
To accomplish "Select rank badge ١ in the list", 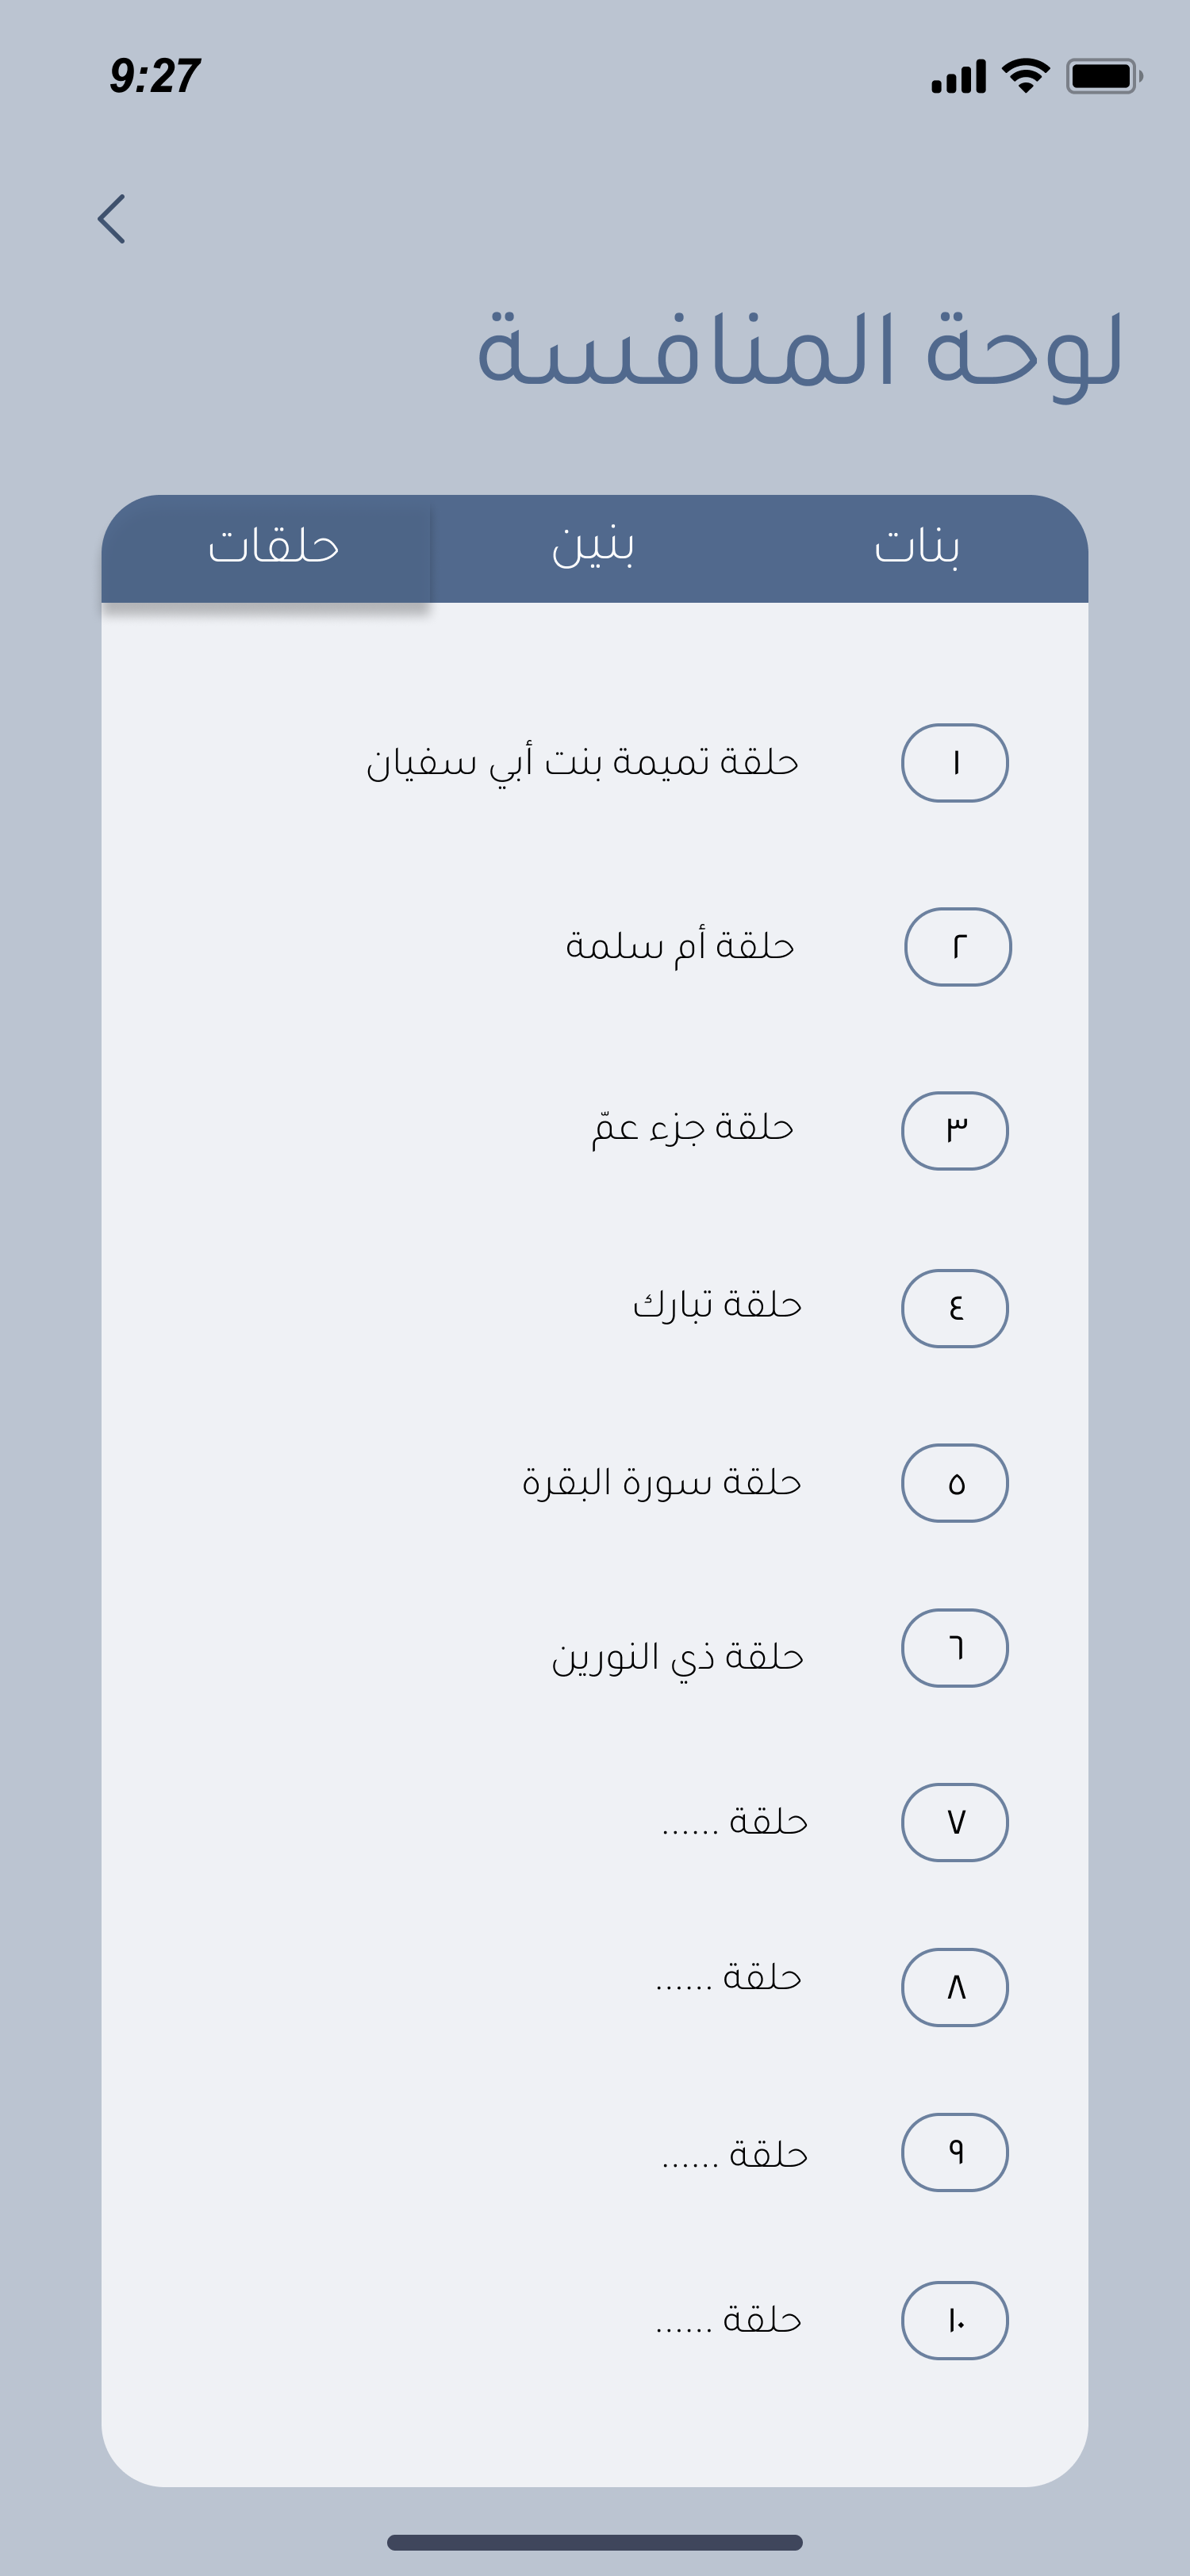I will click(x=955, y=763).
